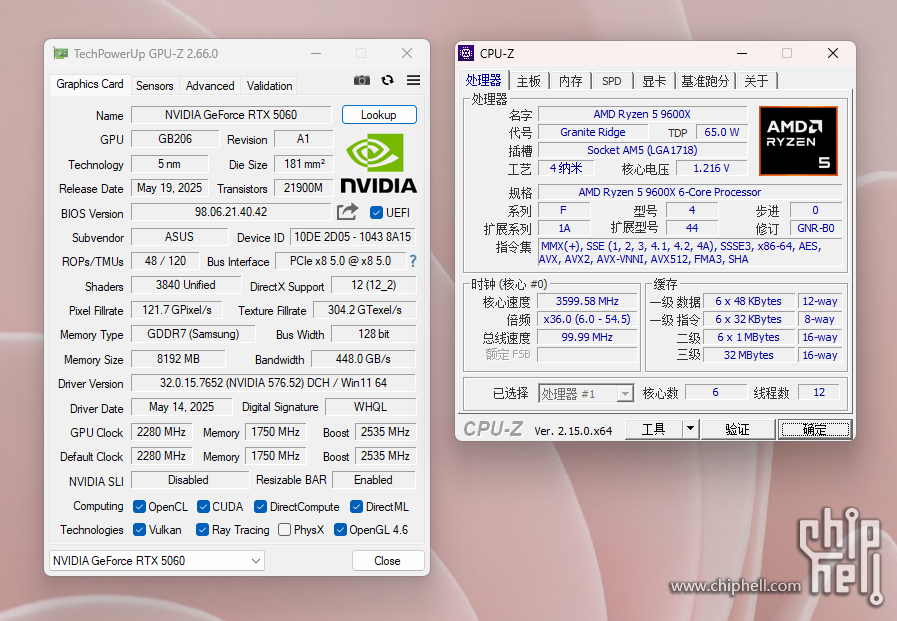The height and width of the screenshot is (621, 897).
Task: Toggle the Ray Tracing checkbox
Action: click(202, 530)
